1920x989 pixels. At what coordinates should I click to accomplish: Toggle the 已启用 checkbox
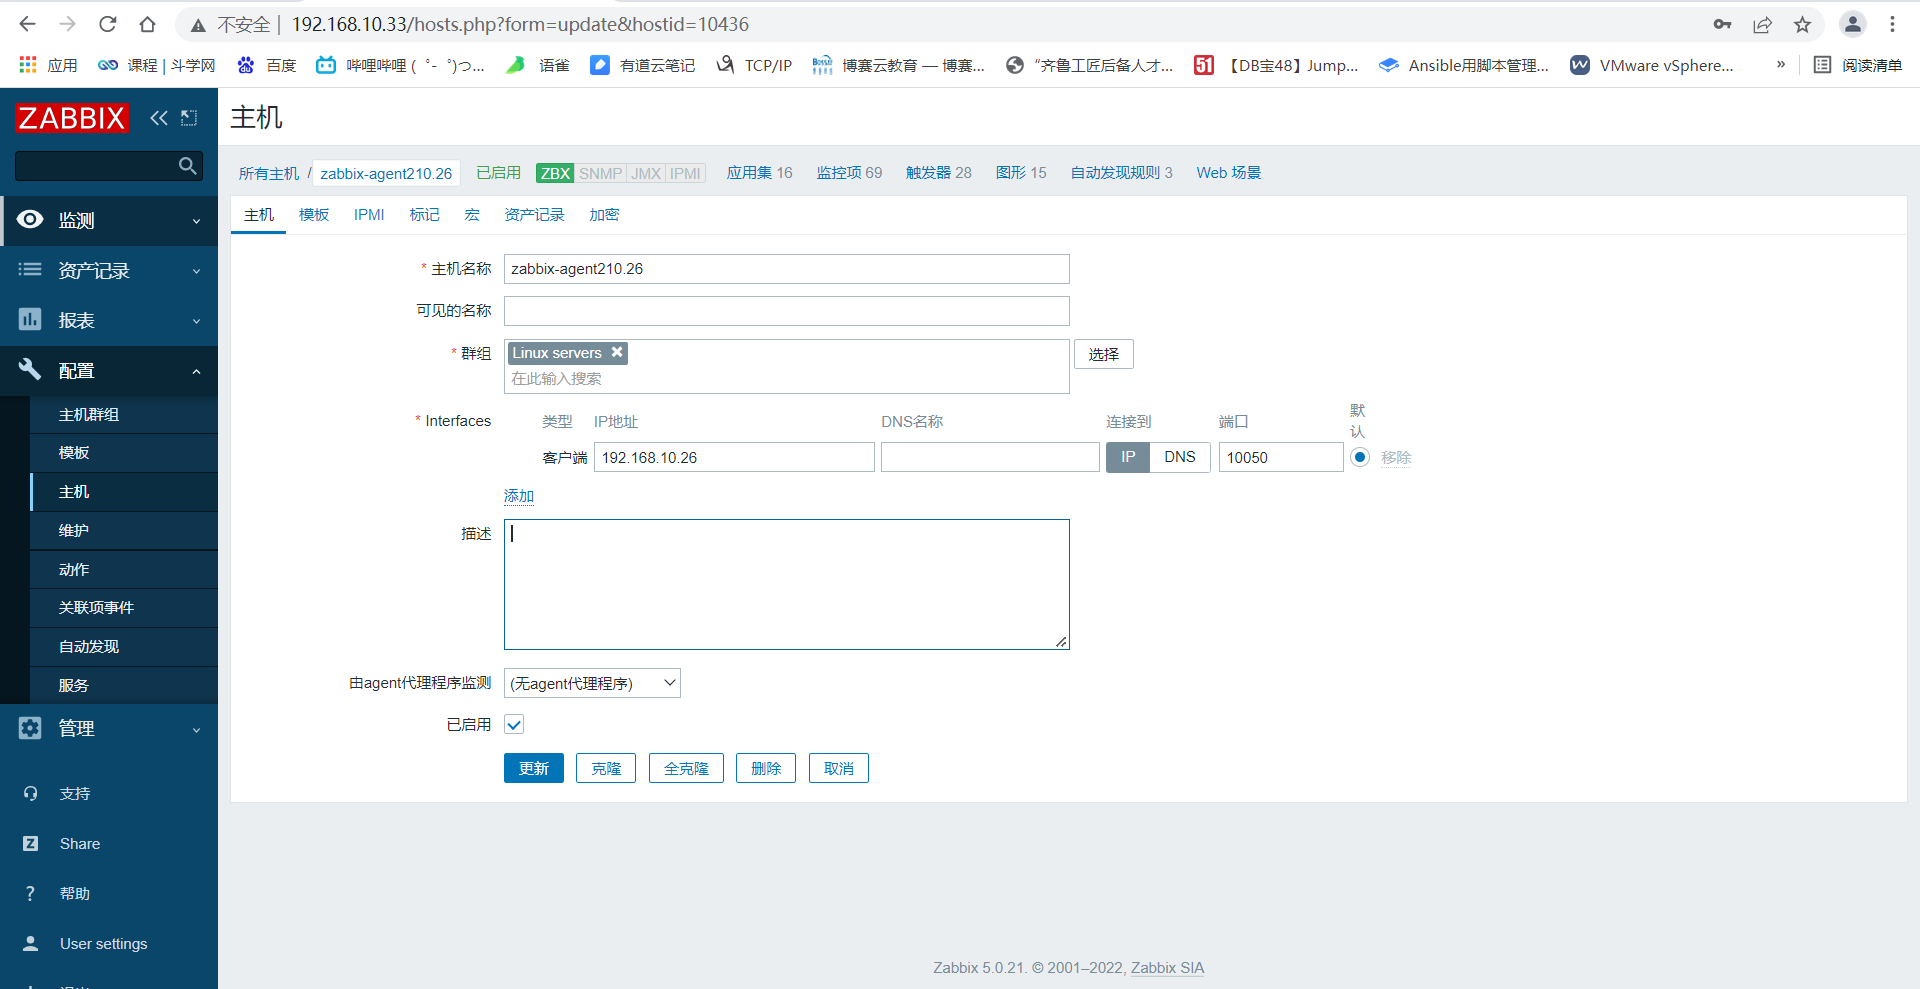[x=514, y=724]
